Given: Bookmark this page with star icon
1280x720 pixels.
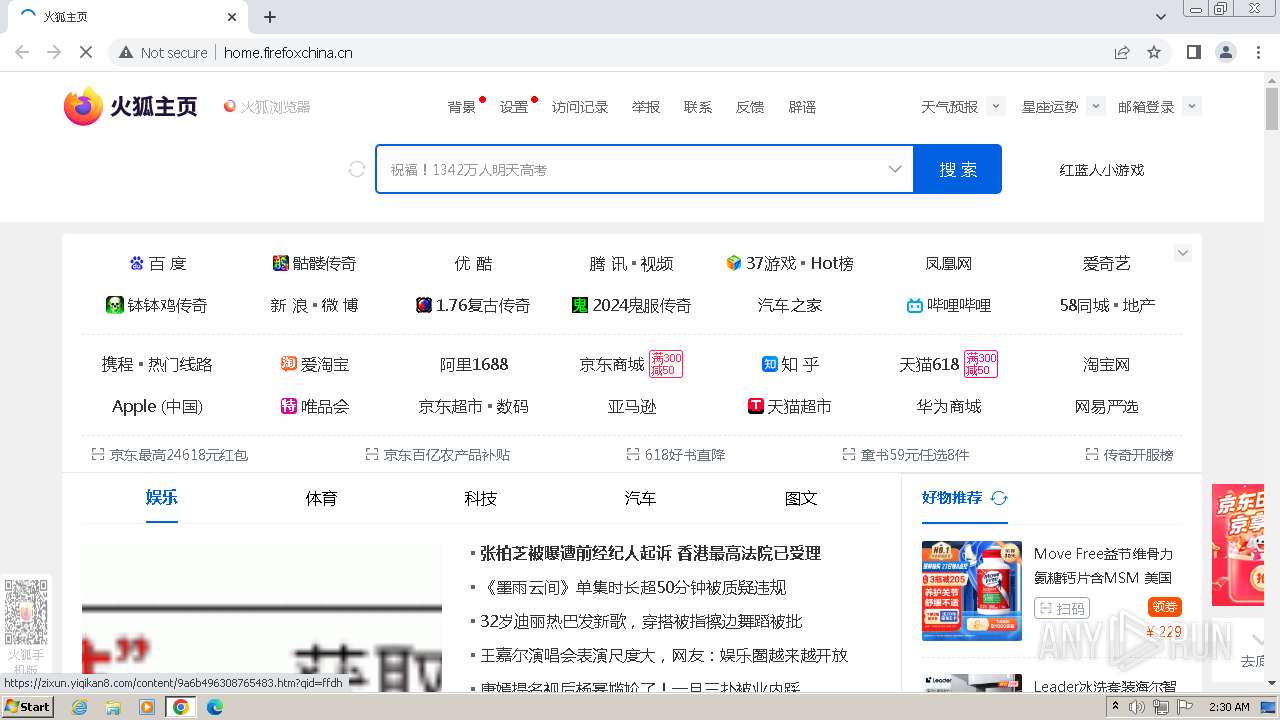Looking at the screenshot, I should tap(1154, 52).
